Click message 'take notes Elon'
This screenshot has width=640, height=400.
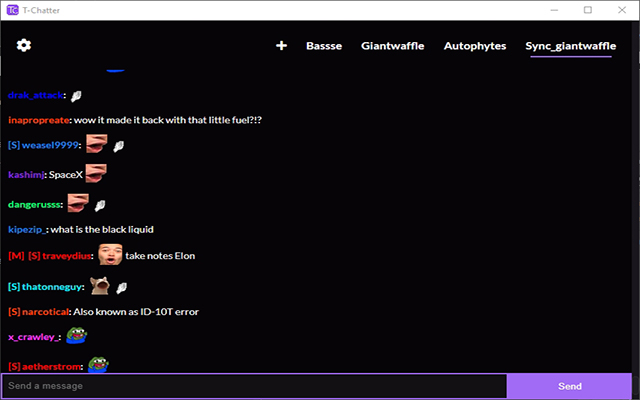pos(160,256)
